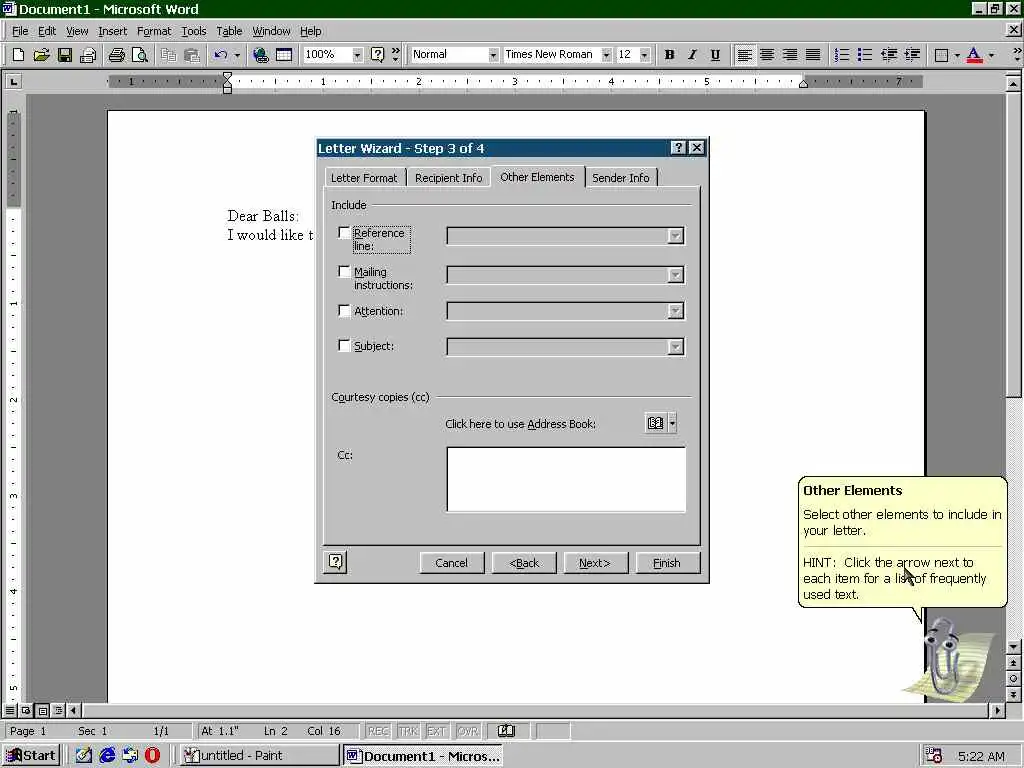Viewport: 1024px width, 768px height.
Task: Toggle TRK track changes in status bar
Action: (408, 731)
